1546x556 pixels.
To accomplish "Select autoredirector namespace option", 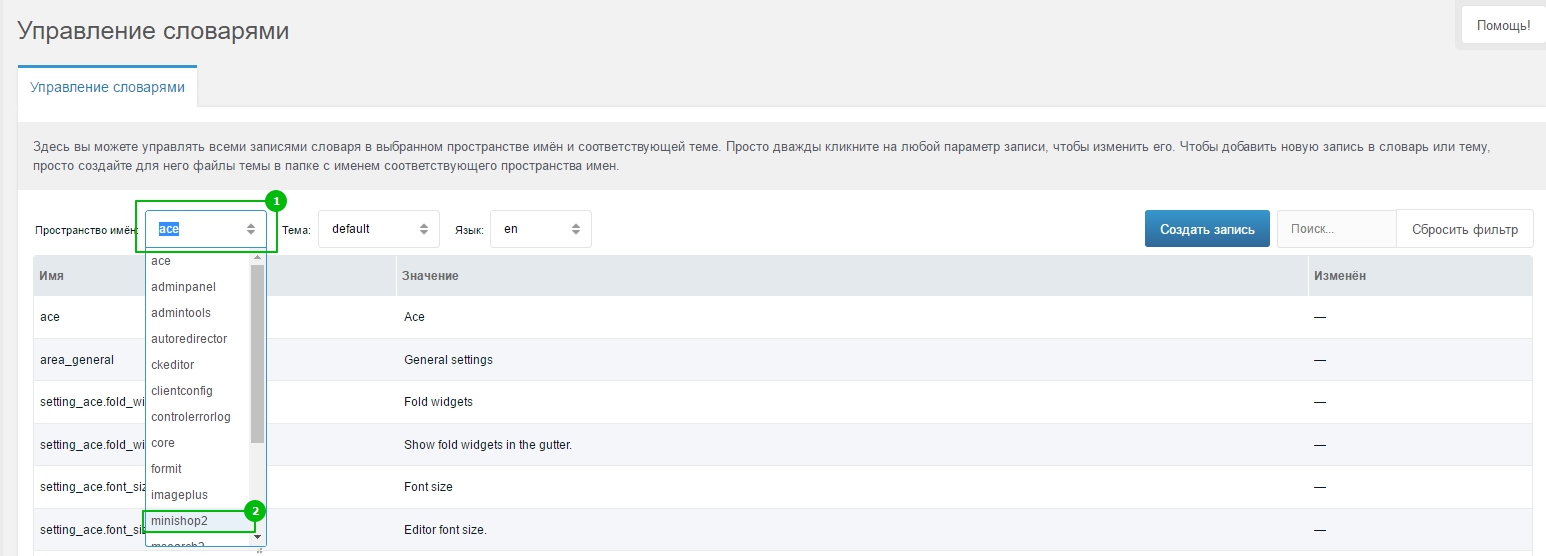I will coord(189,339).
